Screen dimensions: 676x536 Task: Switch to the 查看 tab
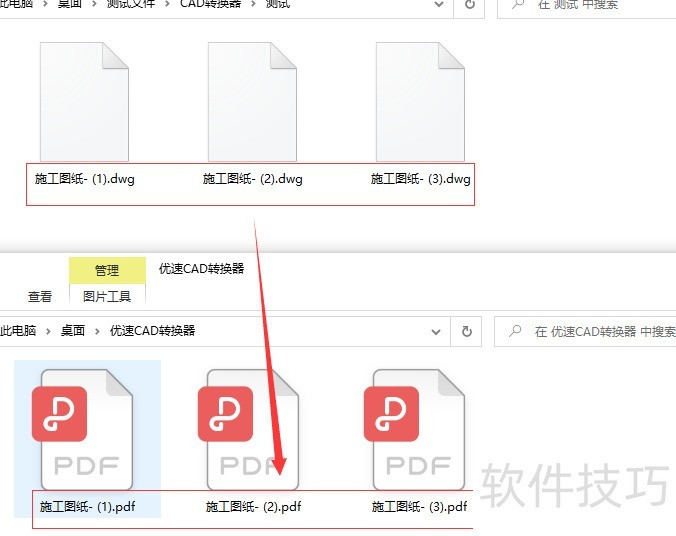click(x=40, y=296)
